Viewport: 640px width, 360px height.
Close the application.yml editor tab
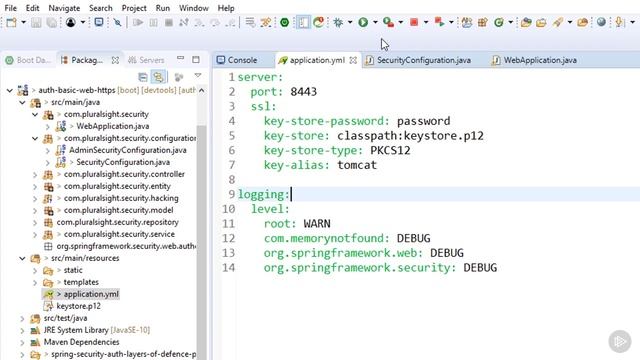(353, 60)
